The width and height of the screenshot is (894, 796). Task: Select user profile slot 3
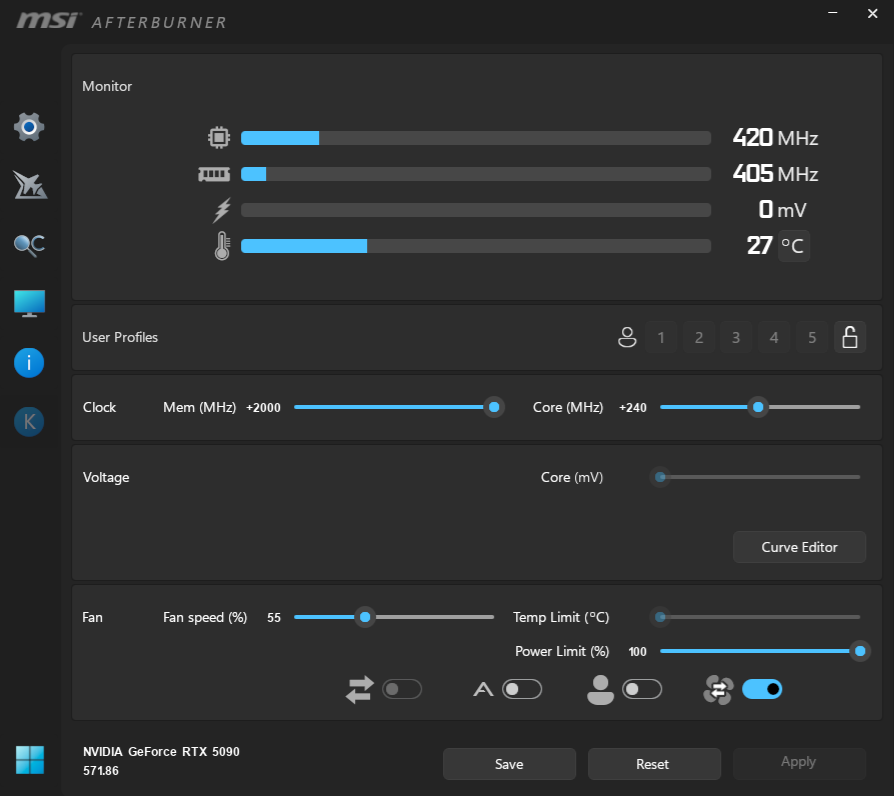(x=736, y=338)
